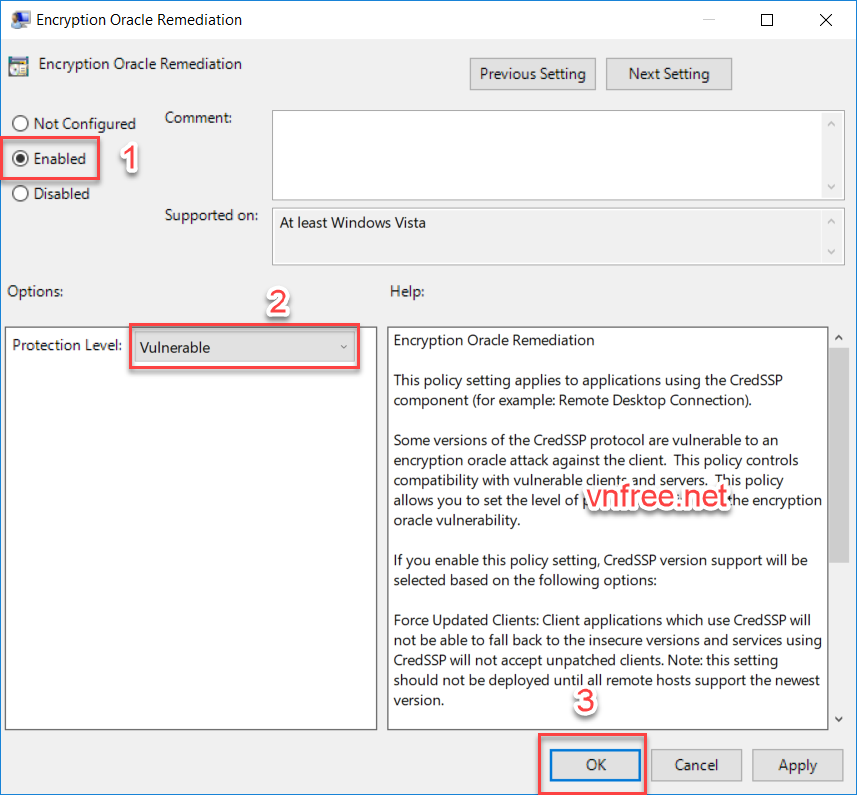This screenshot has height=795, width=857.
Task: Apply the policy changes
Action: pyautogui.click(x=797, y=765)
